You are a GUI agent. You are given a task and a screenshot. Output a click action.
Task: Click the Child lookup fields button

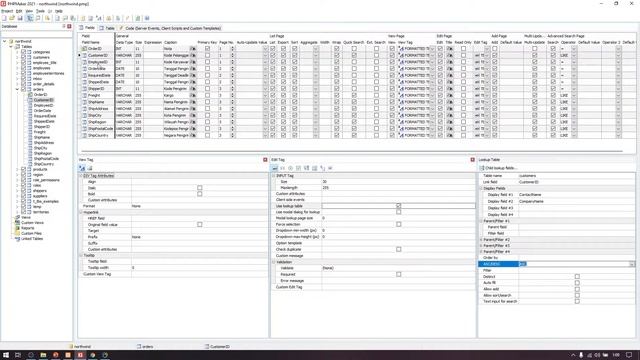[x=498, y=168]
